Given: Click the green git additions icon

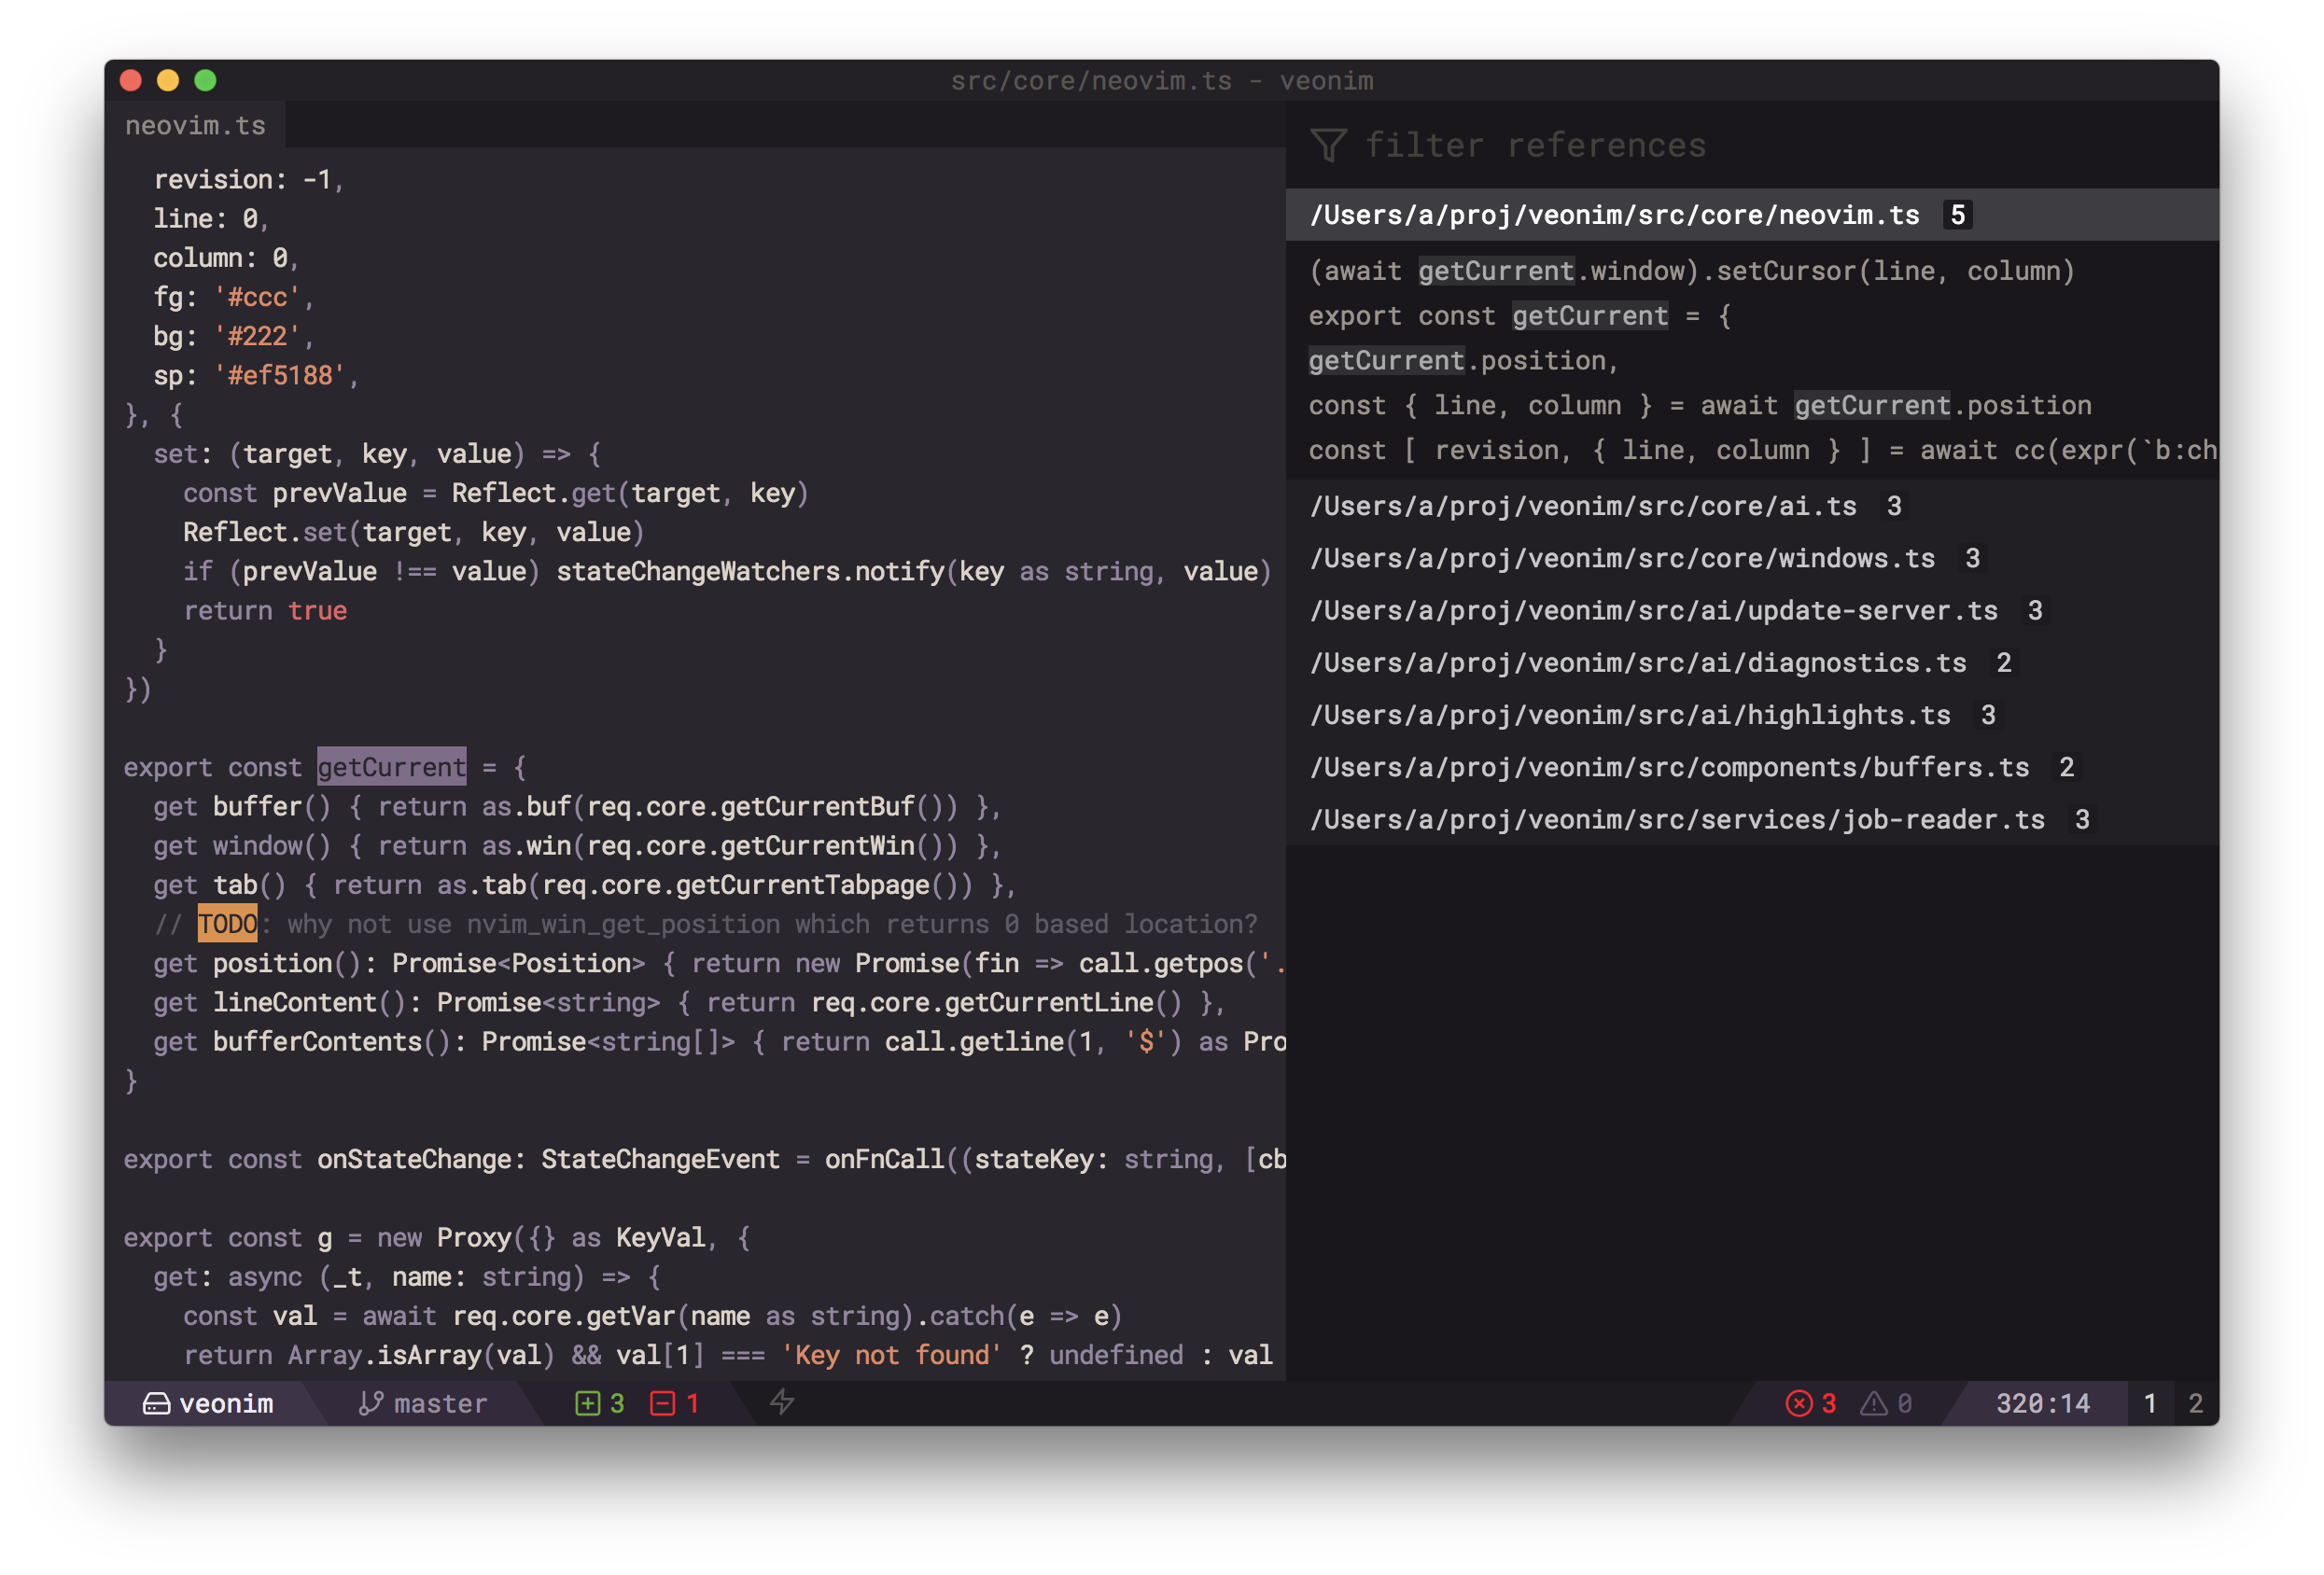Looking at the screenshot, I should (x=587, y=1404).
